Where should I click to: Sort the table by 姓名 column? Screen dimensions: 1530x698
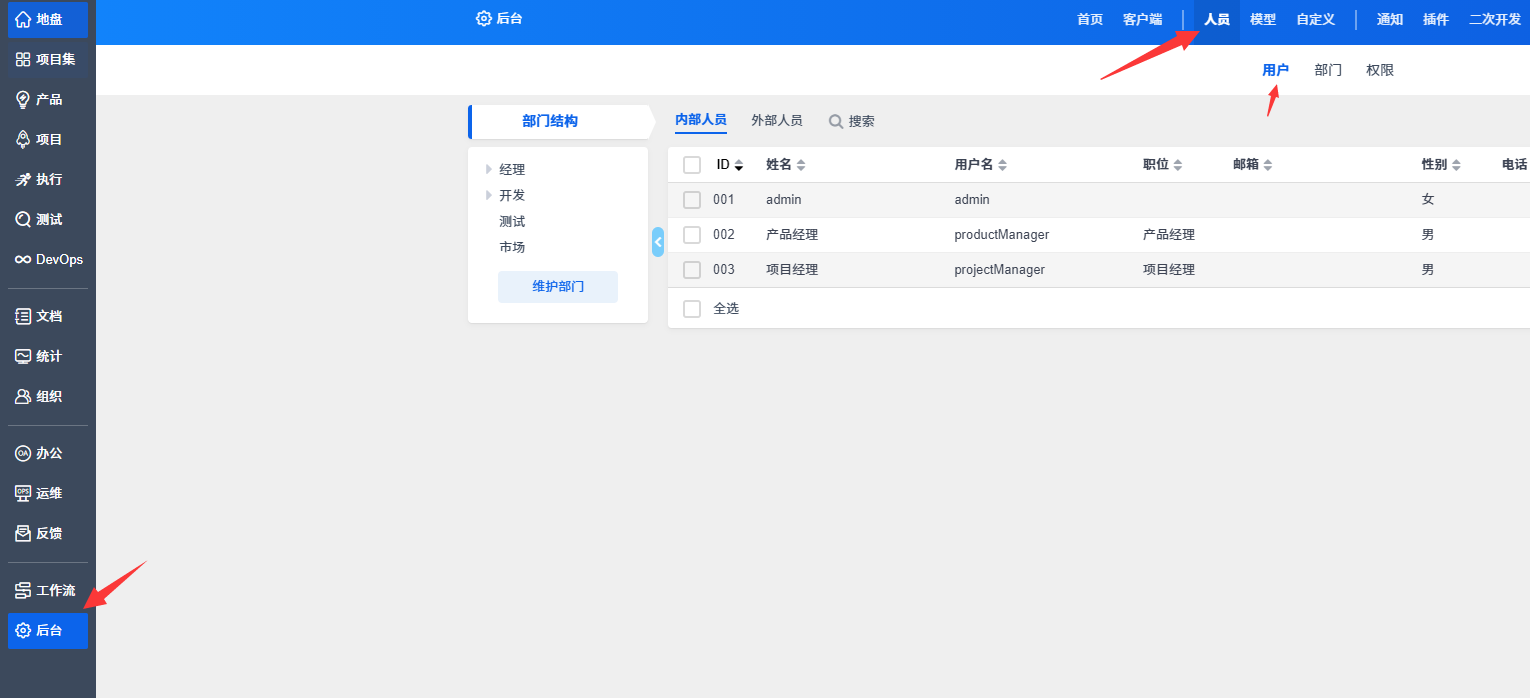[800, 165]
